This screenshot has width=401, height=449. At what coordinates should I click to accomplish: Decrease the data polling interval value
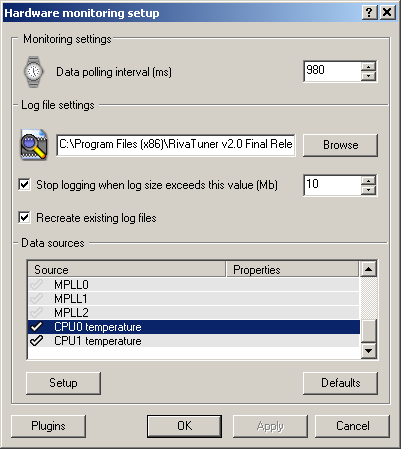pos(368,76)
